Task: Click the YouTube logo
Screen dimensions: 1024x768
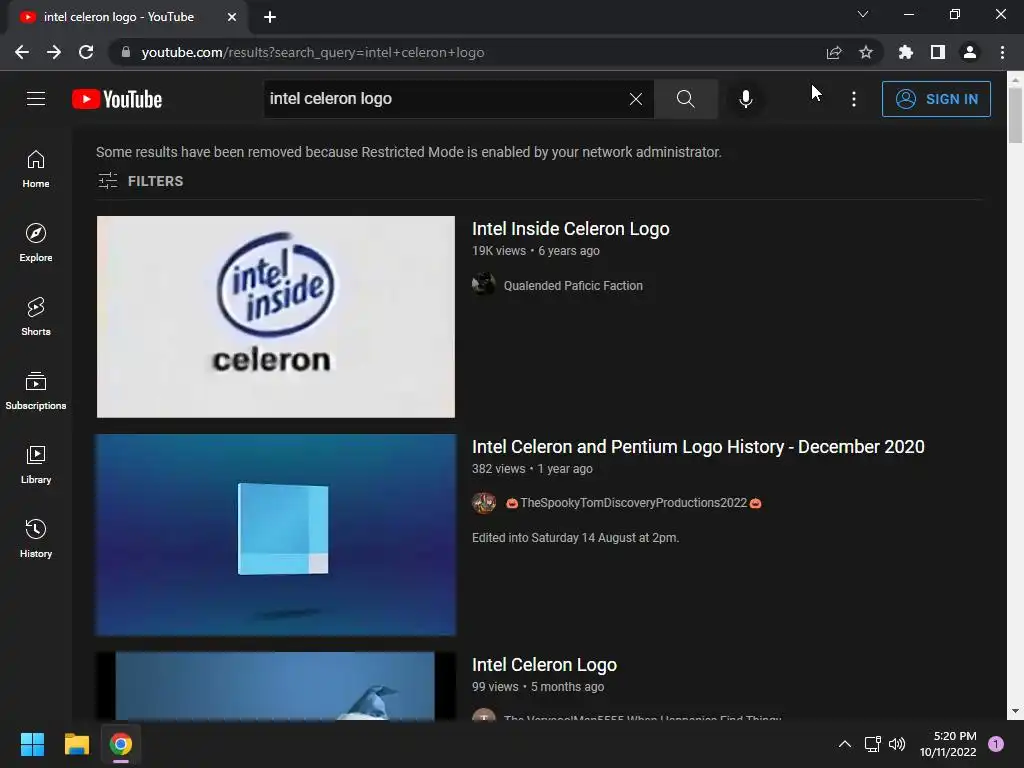Action: click(117, 99)
